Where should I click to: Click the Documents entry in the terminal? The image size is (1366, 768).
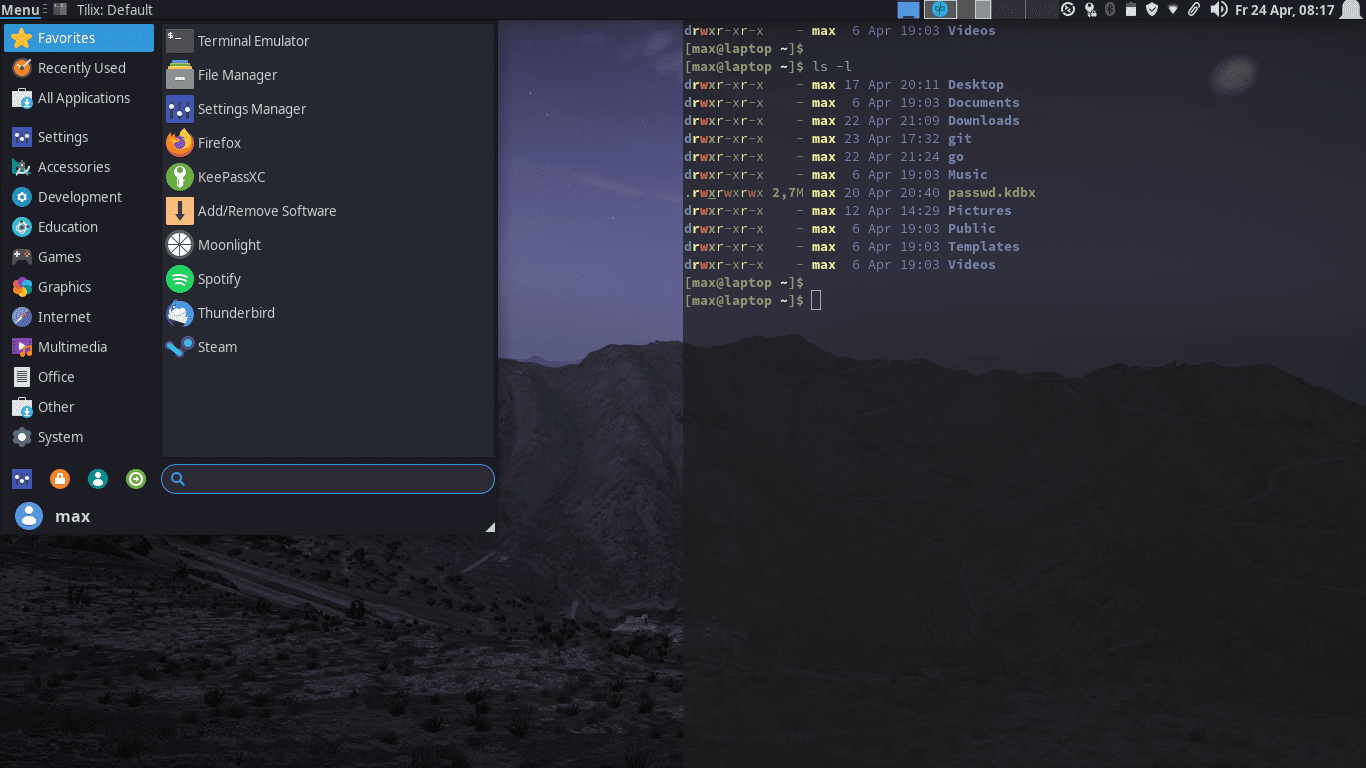click(x=984, y=103)
